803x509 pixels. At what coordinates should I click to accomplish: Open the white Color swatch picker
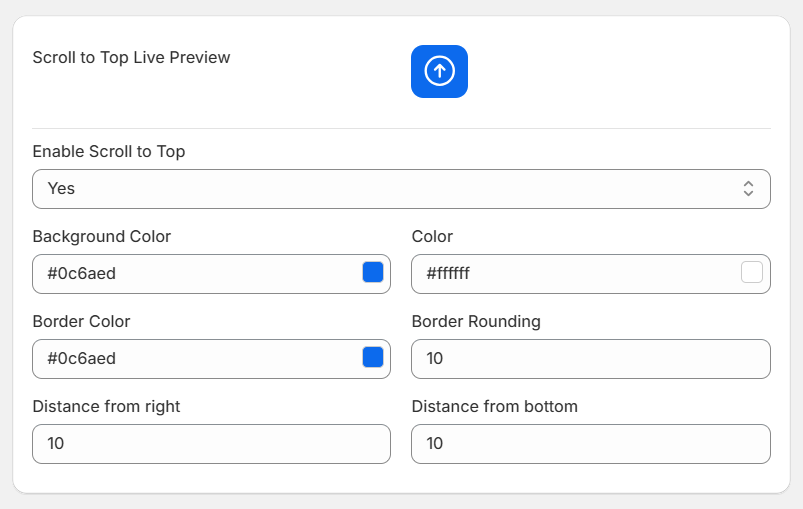pyautogui.click(x=752, y=272)
